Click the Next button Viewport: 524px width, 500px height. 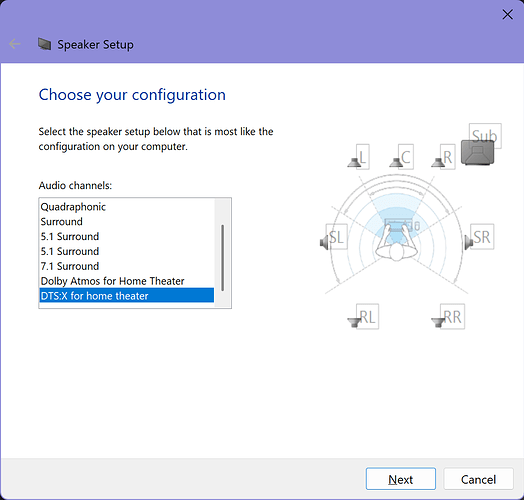coord(401,479)
